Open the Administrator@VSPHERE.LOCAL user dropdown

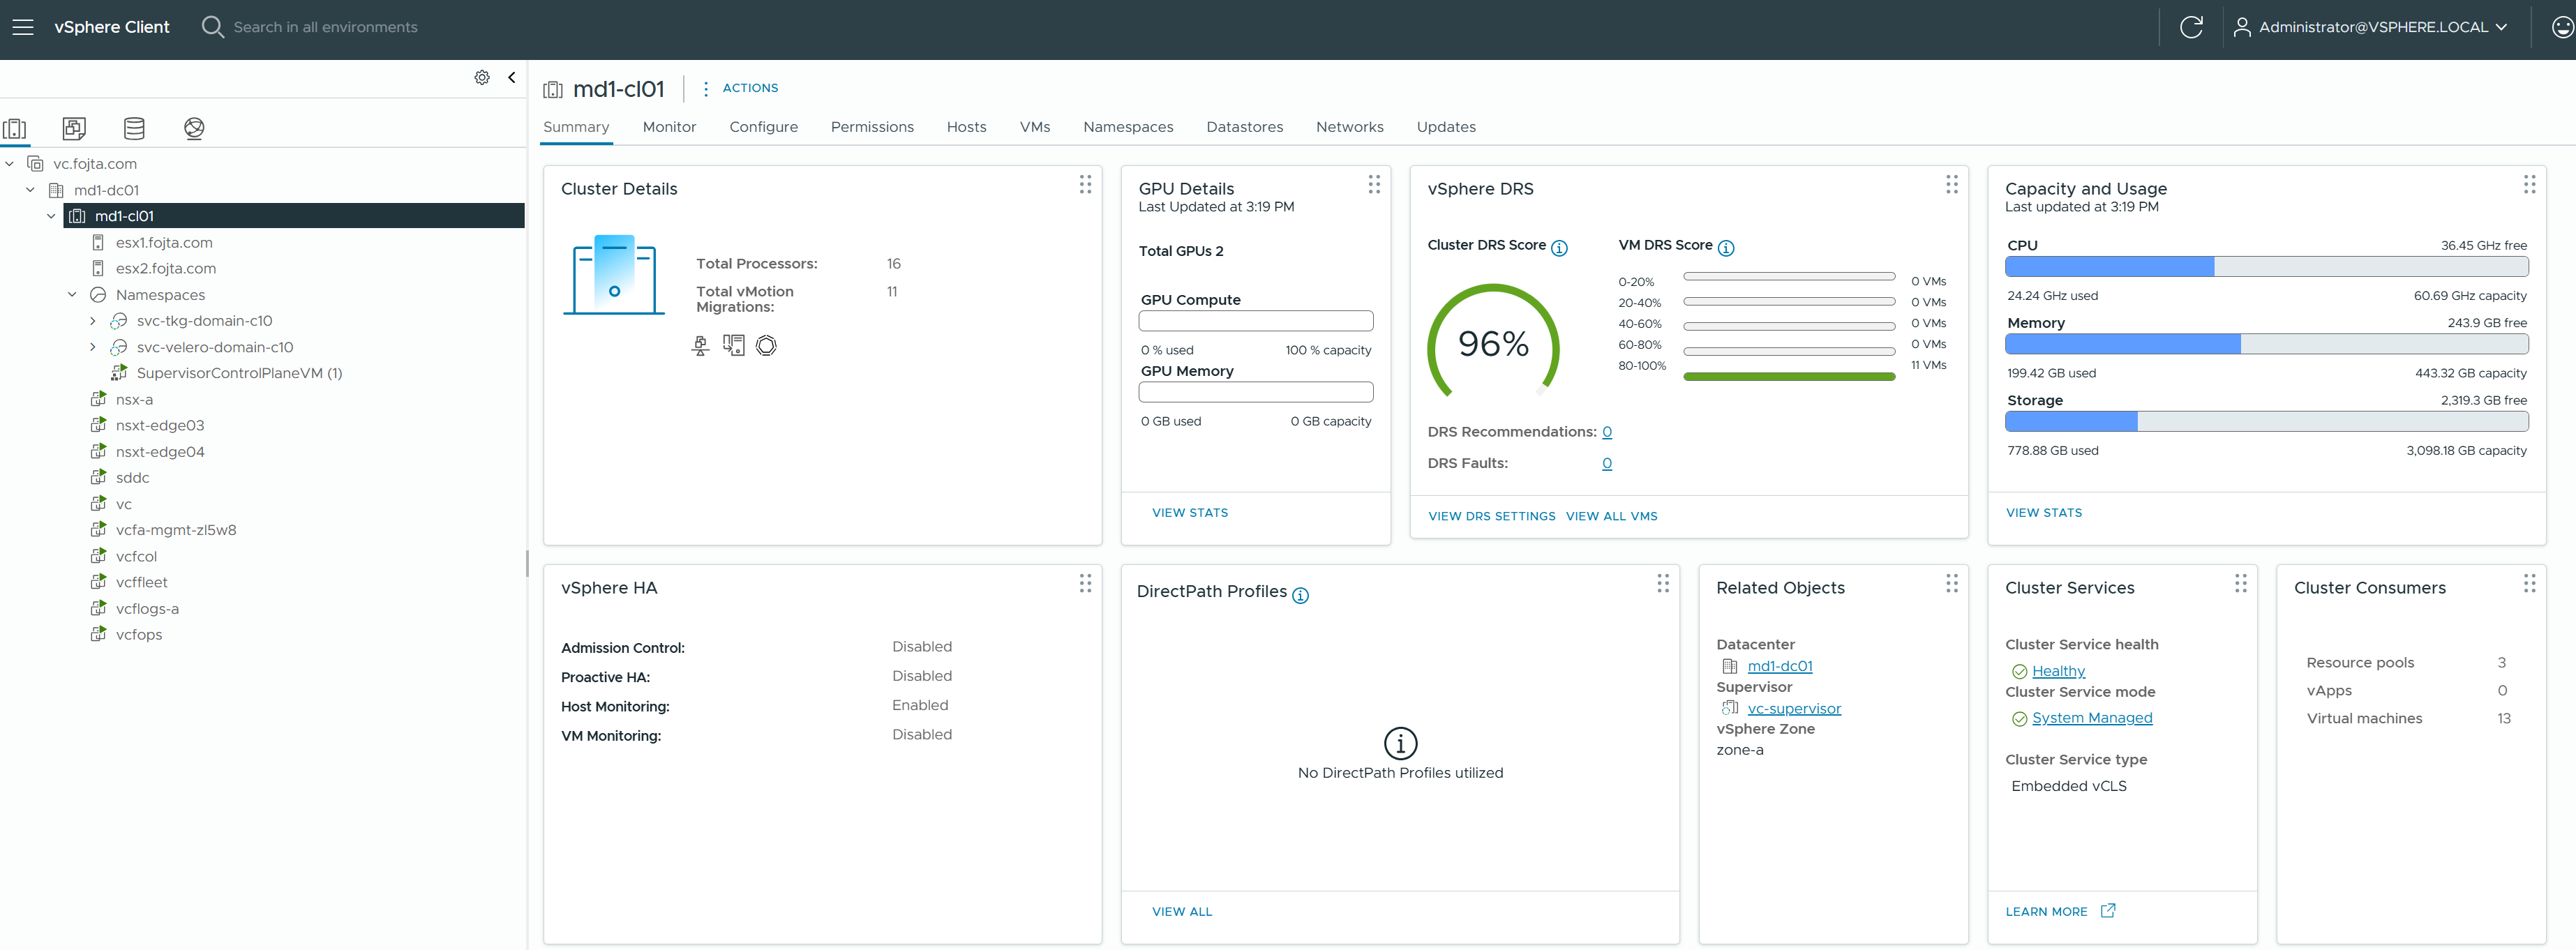click(x=2370, y=27)
